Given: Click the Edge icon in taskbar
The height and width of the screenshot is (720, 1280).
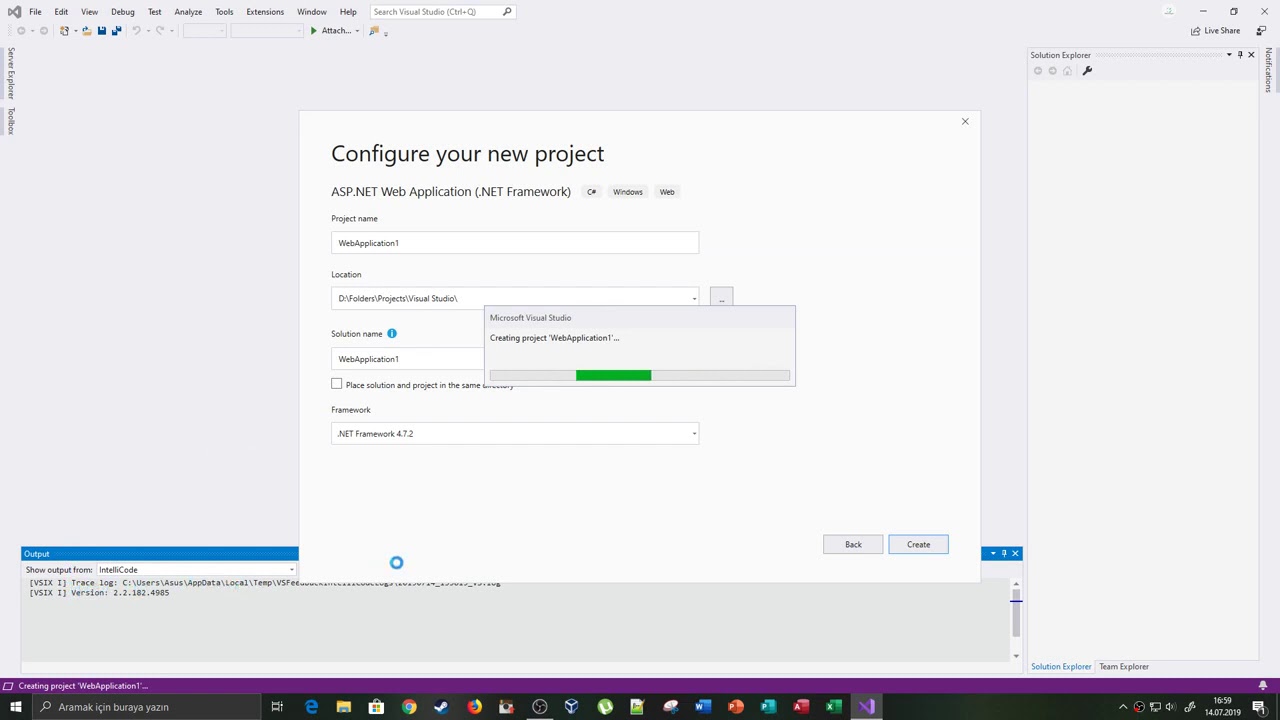Looking at the screenshot, I should click(311, 707).
